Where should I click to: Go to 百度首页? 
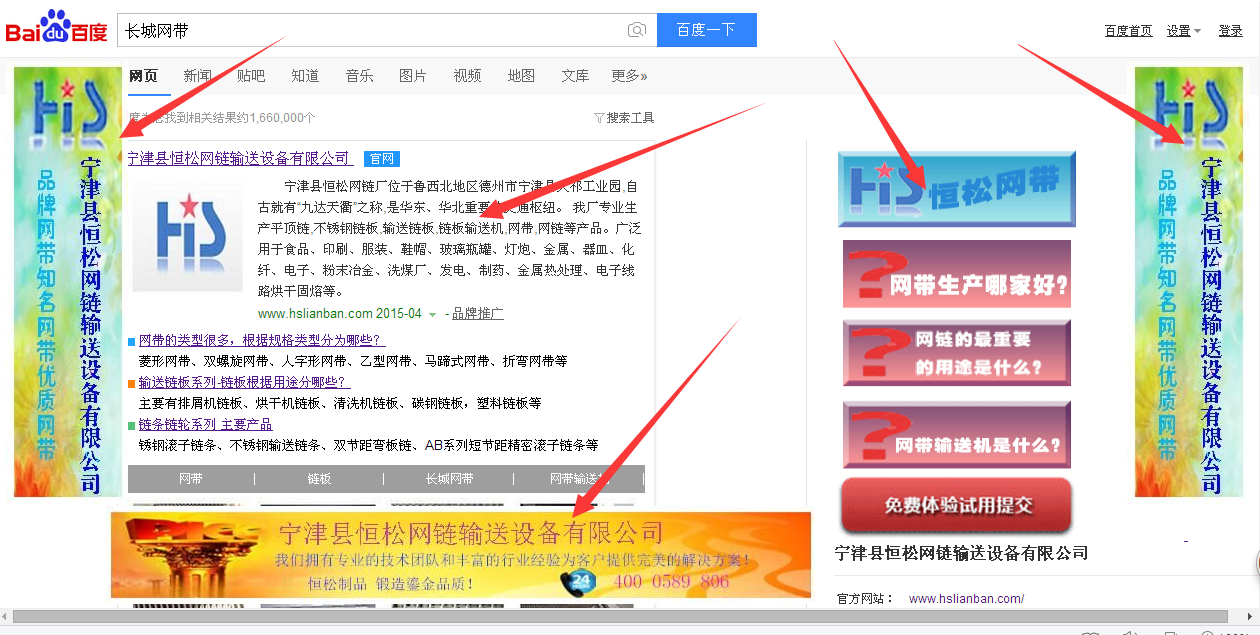coord(1128,31)
